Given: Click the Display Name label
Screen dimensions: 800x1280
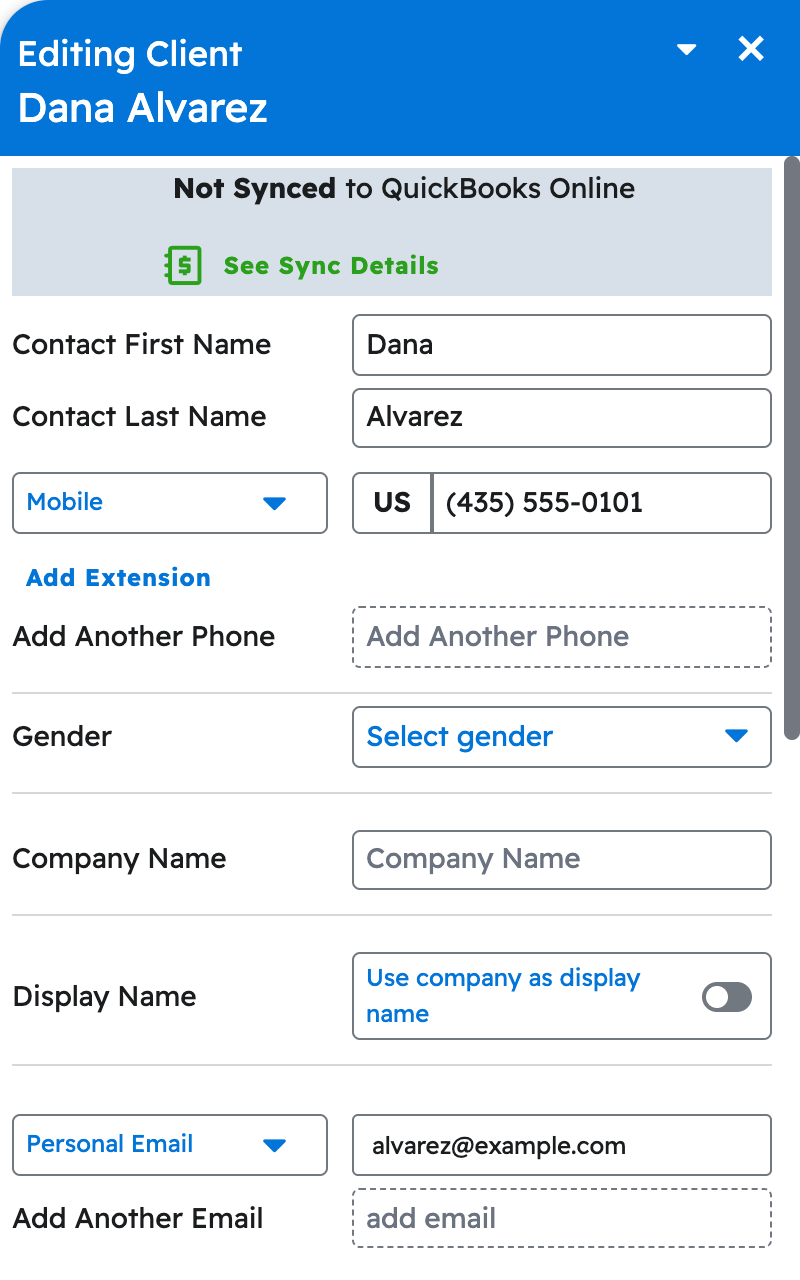Looking at the screenshot, I should (104, 997).
